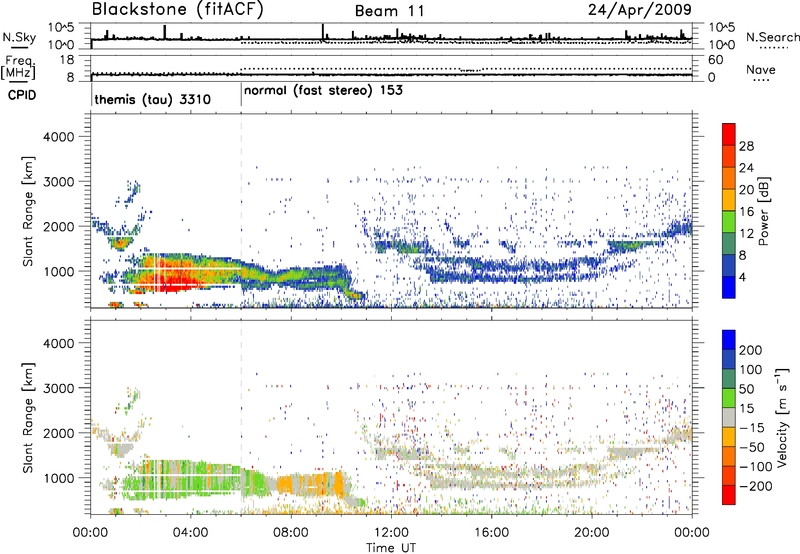The height and width of the screenshot is (554, 800).
Task: Click the Power scale value '16'
Action: [x=746, y=212]
